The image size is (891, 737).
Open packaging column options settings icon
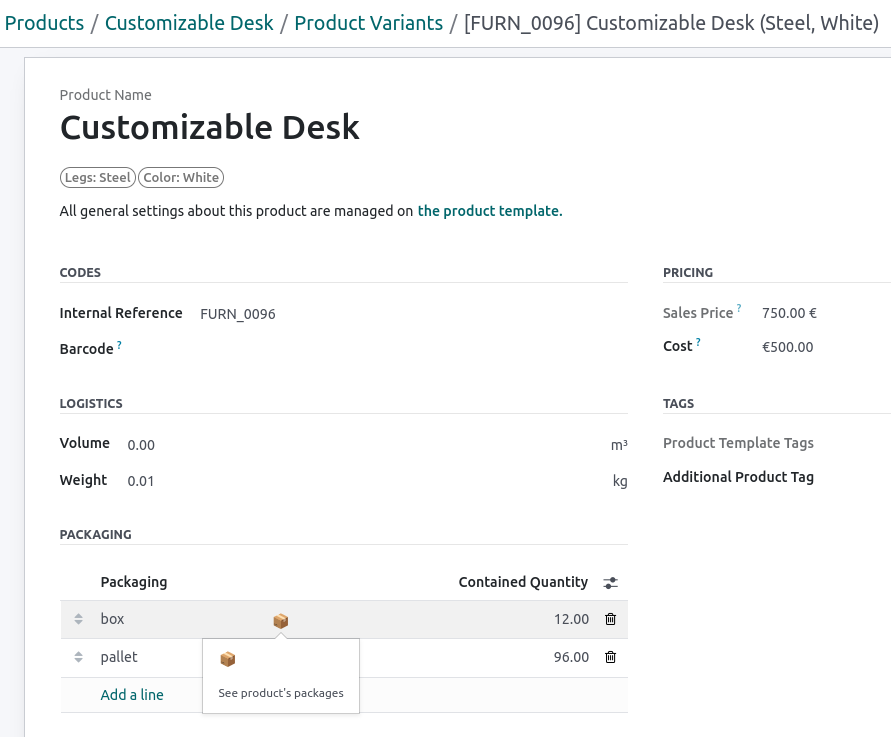[611, 582]
